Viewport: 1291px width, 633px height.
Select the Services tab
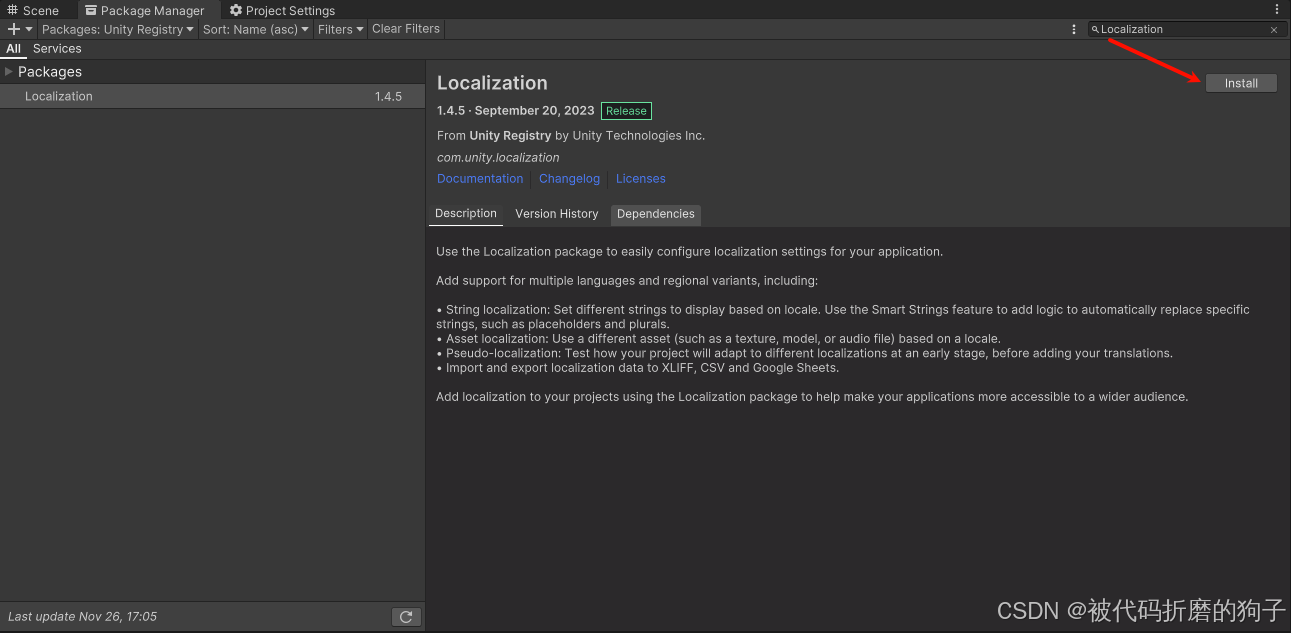pos(57,48)
